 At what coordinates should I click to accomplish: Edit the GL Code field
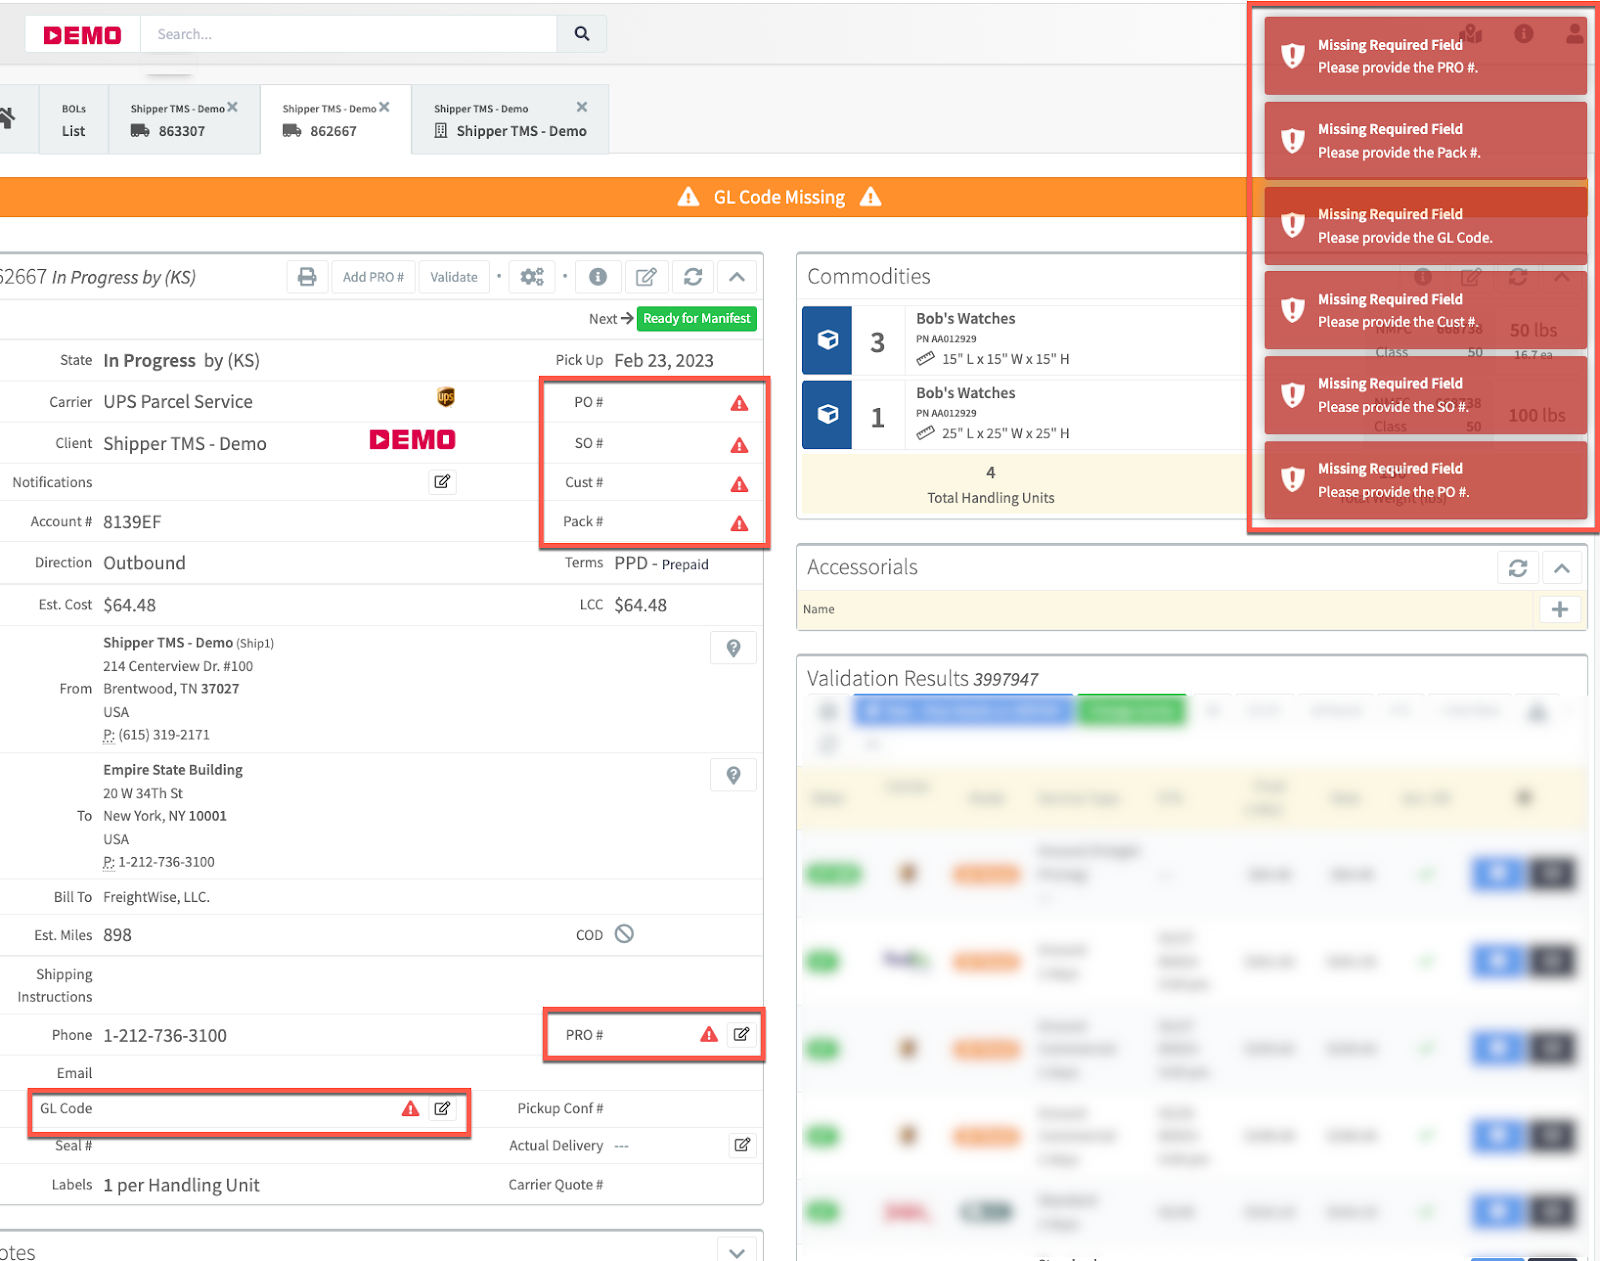[442, 1108]
